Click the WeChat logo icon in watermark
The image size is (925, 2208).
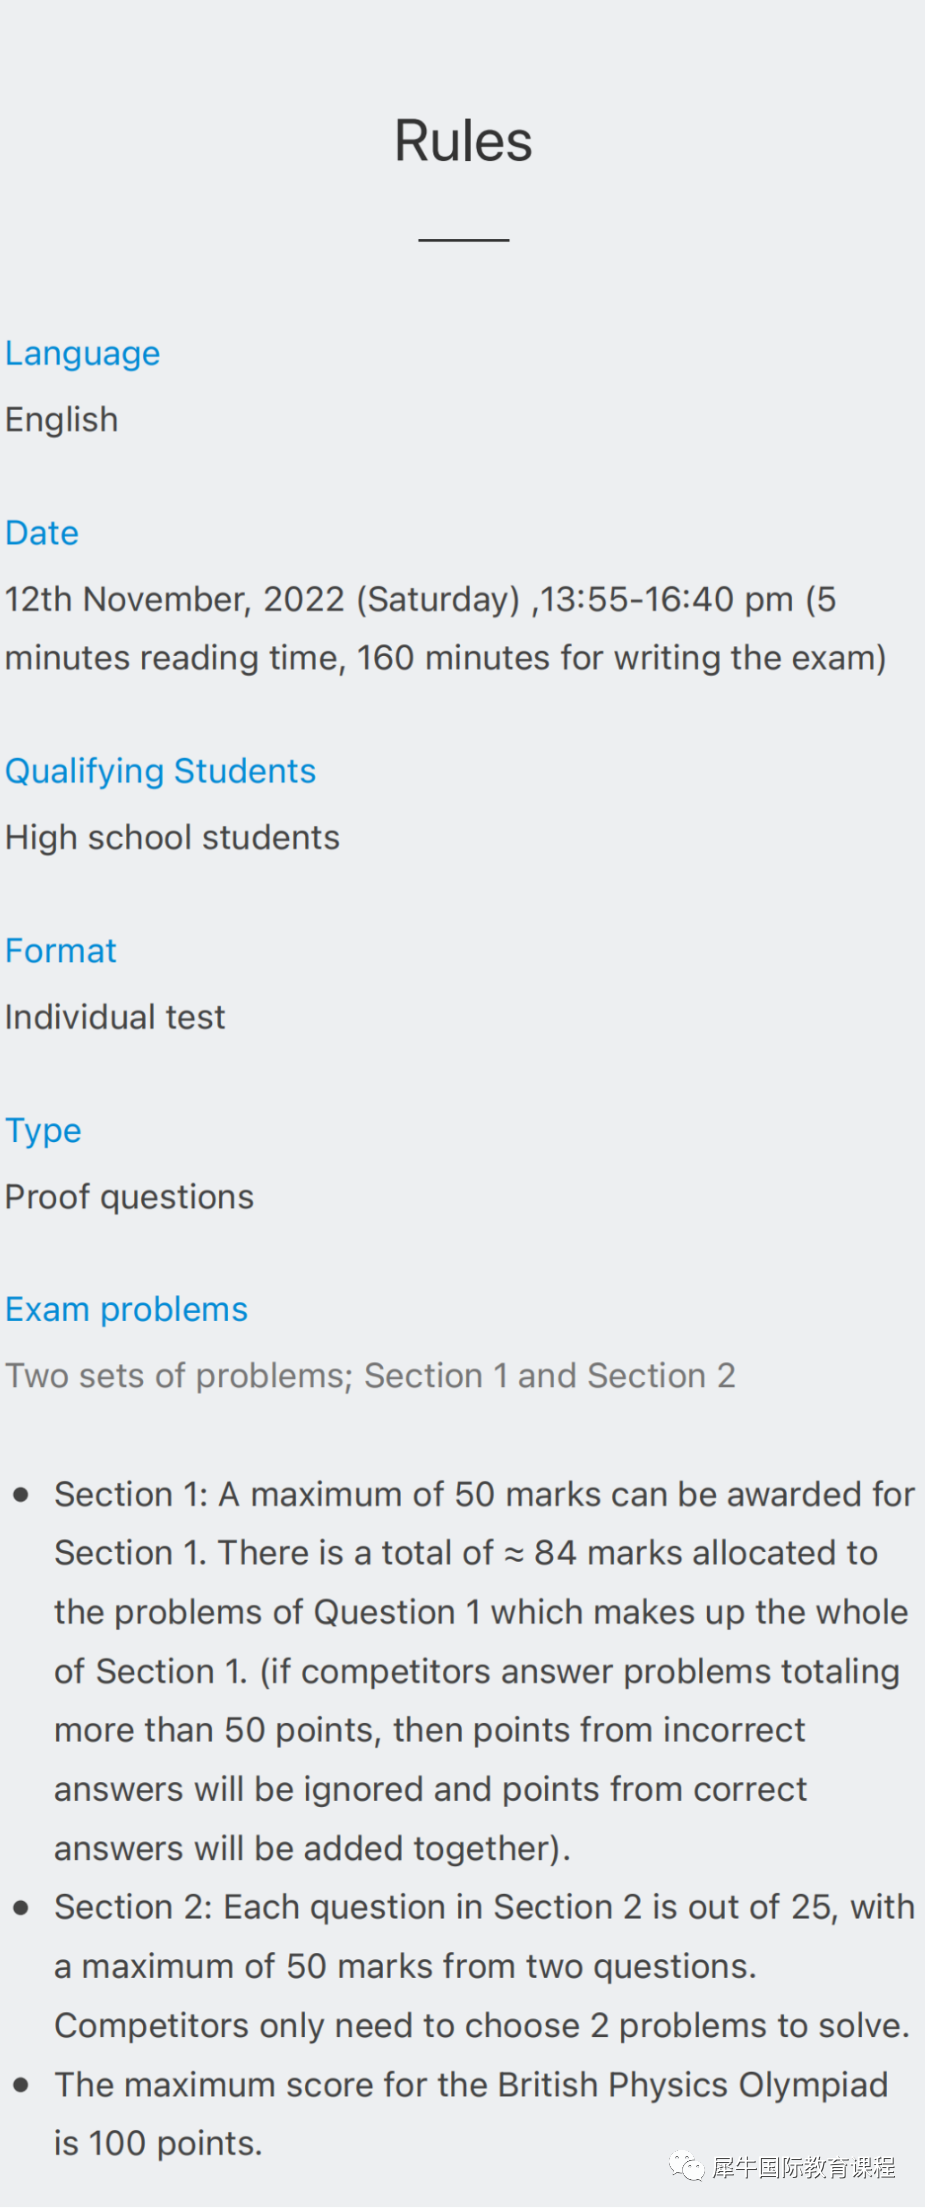pyautogui.click(x=686, y=2167)
